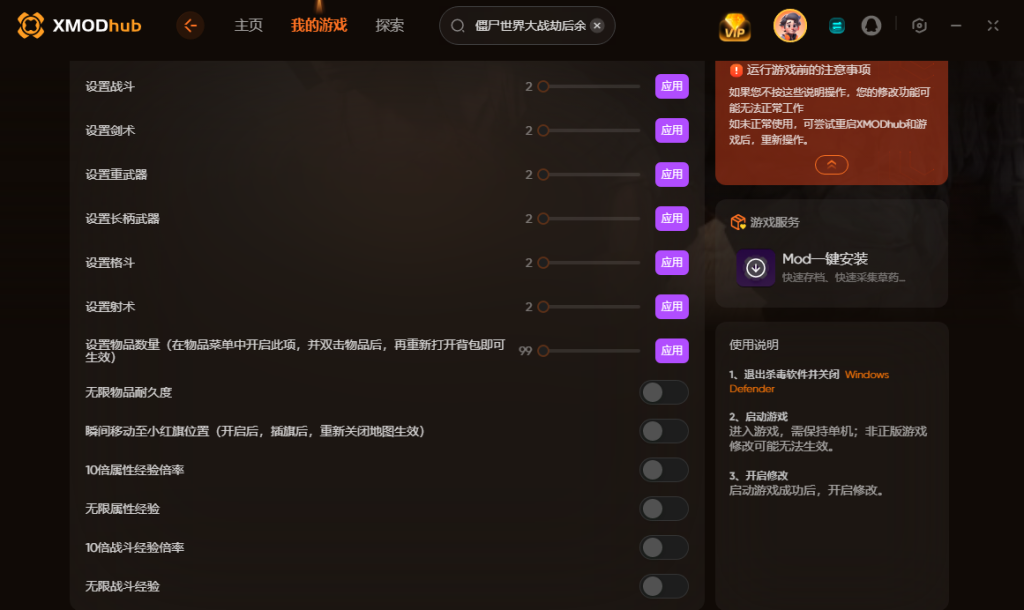Open the user avatar profile
This screenshot has height=610, width=1024.
790,26
